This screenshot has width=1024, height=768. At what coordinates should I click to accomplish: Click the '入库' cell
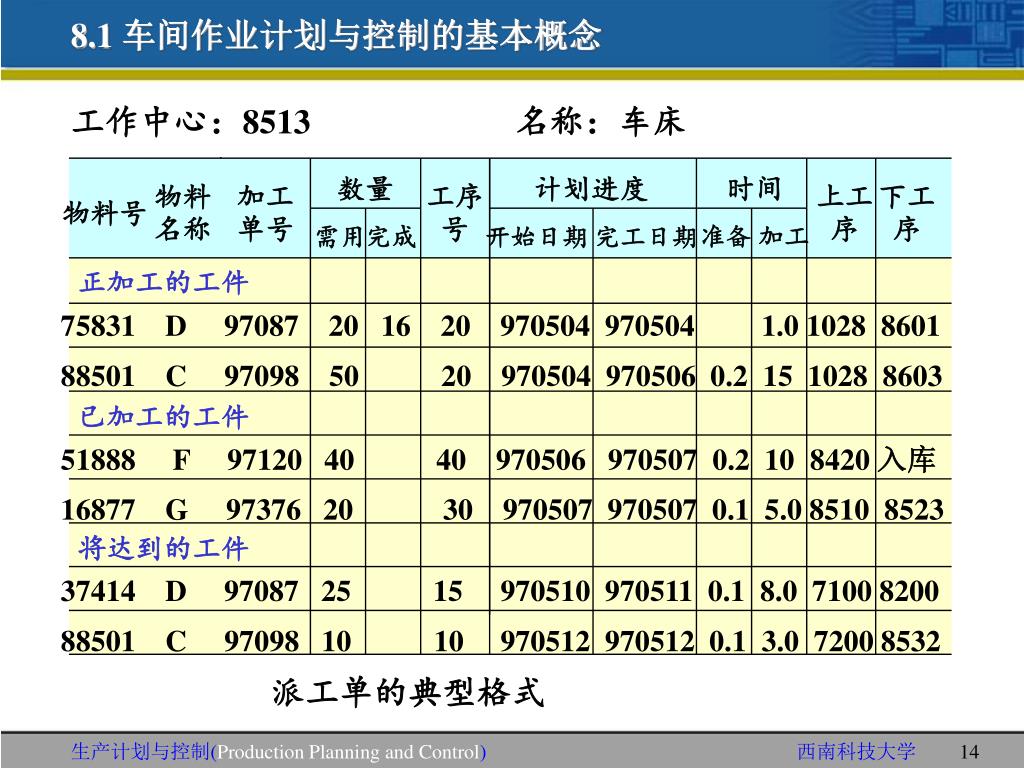[907, 460]
